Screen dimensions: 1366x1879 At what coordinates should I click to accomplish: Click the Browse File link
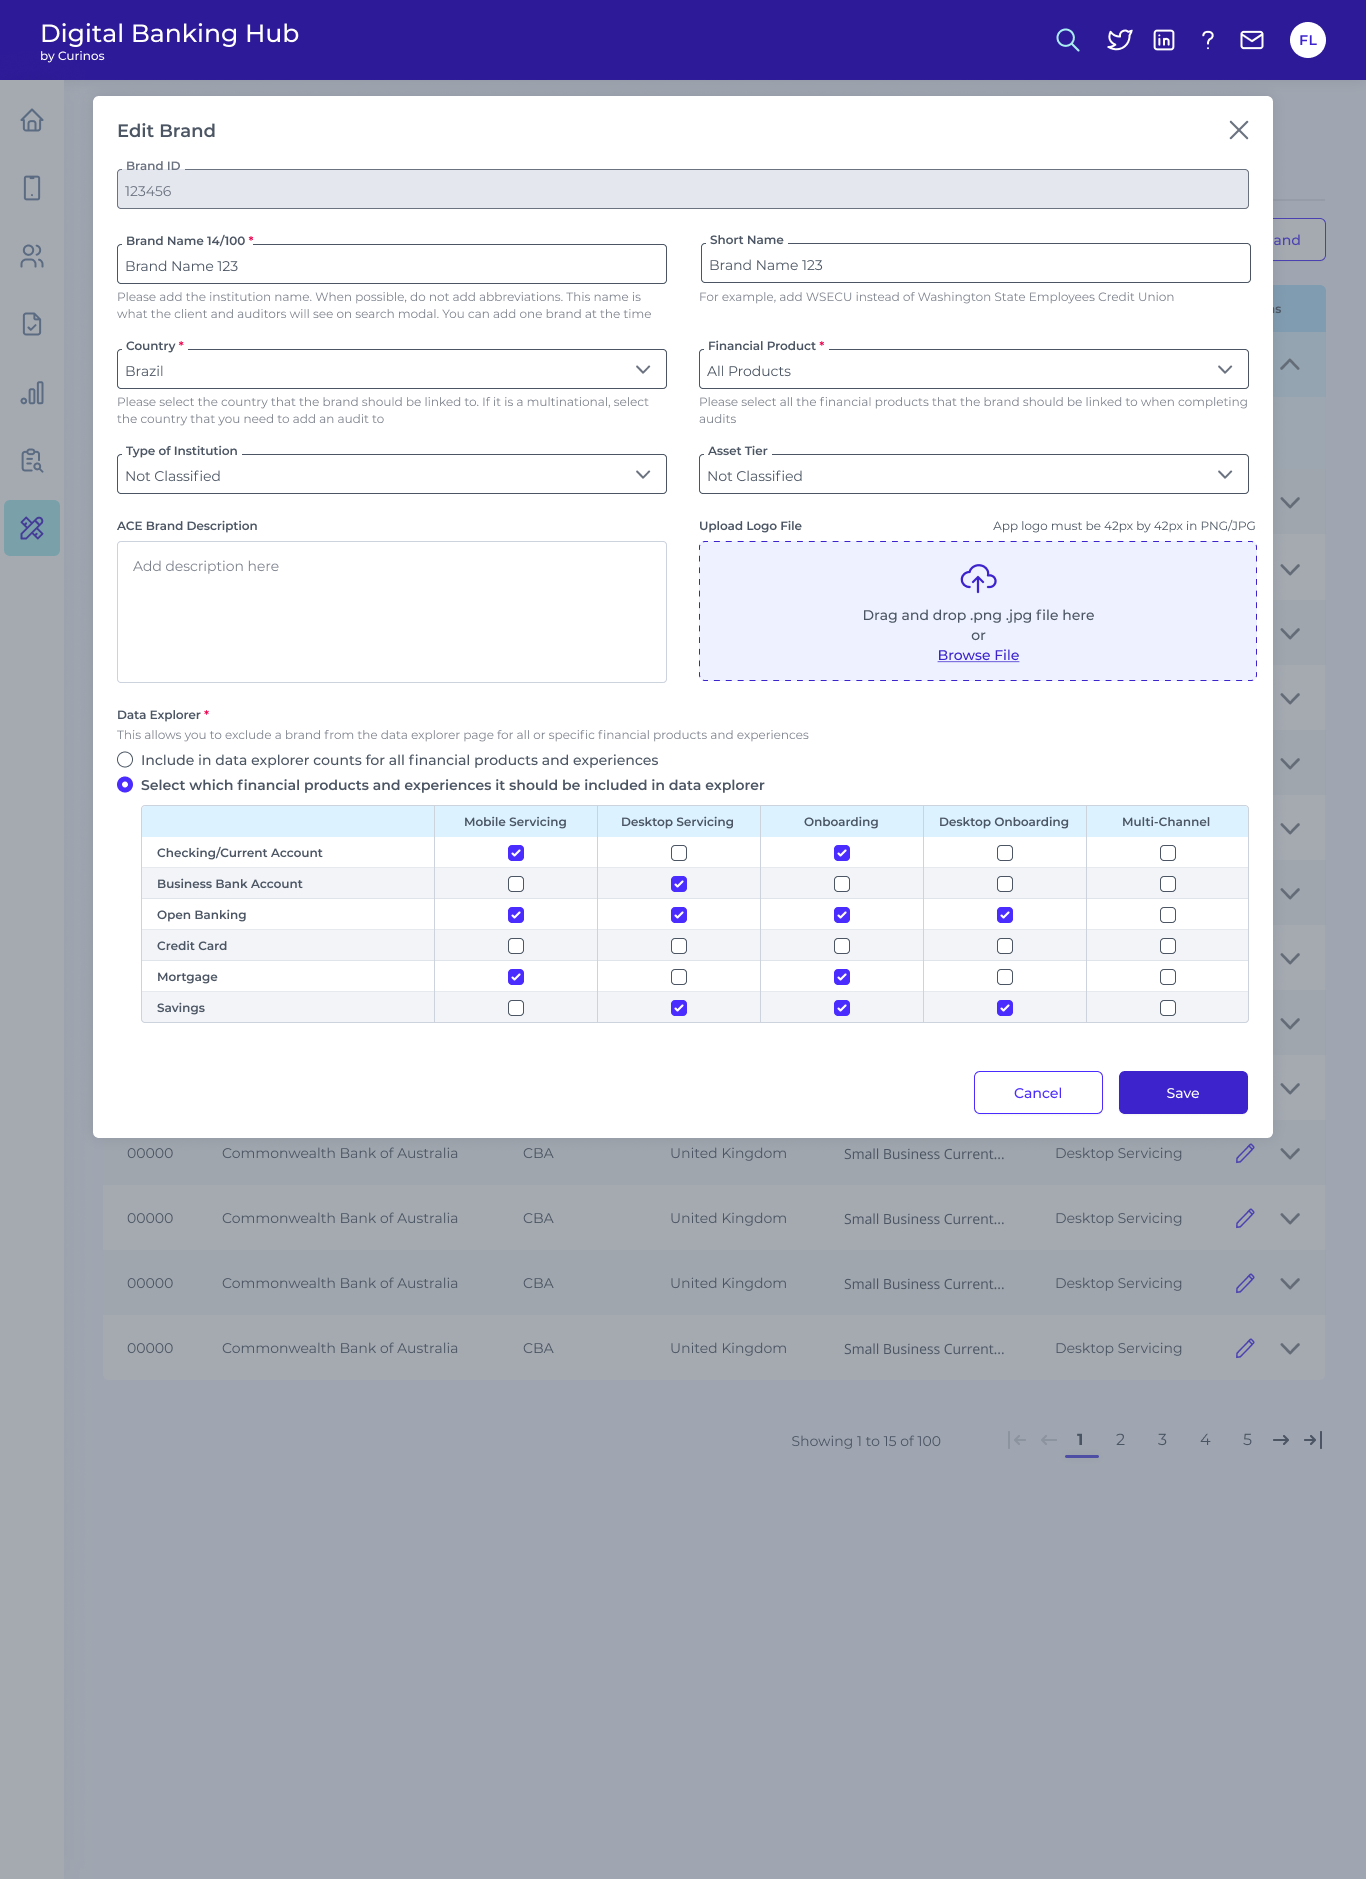pos(978,655)
